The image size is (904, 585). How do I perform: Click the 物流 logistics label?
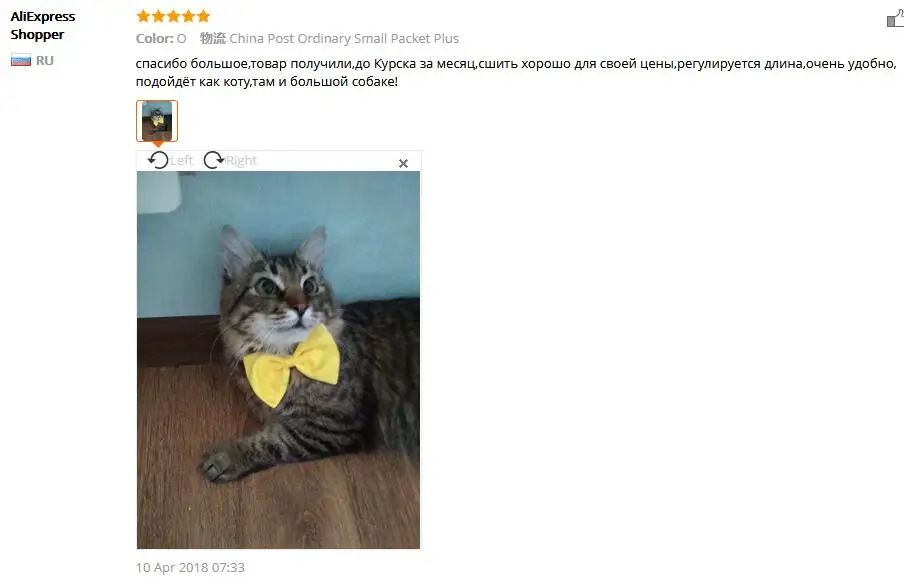click(x=213, y=39)
